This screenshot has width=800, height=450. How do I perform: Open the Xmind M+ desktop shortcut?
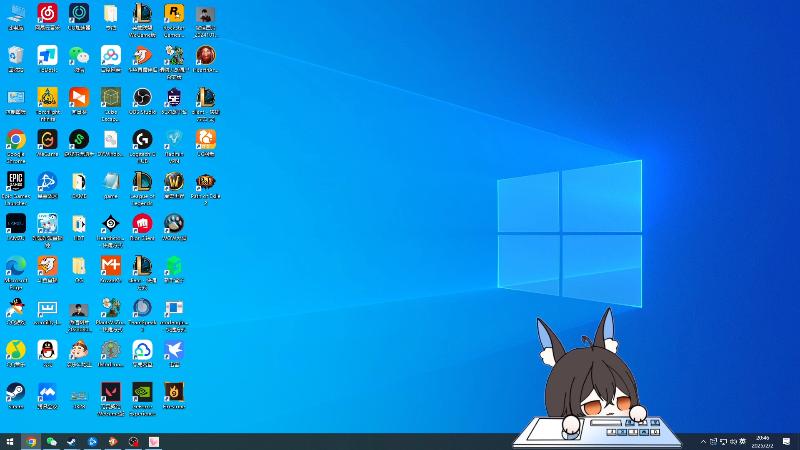[111, 267]
